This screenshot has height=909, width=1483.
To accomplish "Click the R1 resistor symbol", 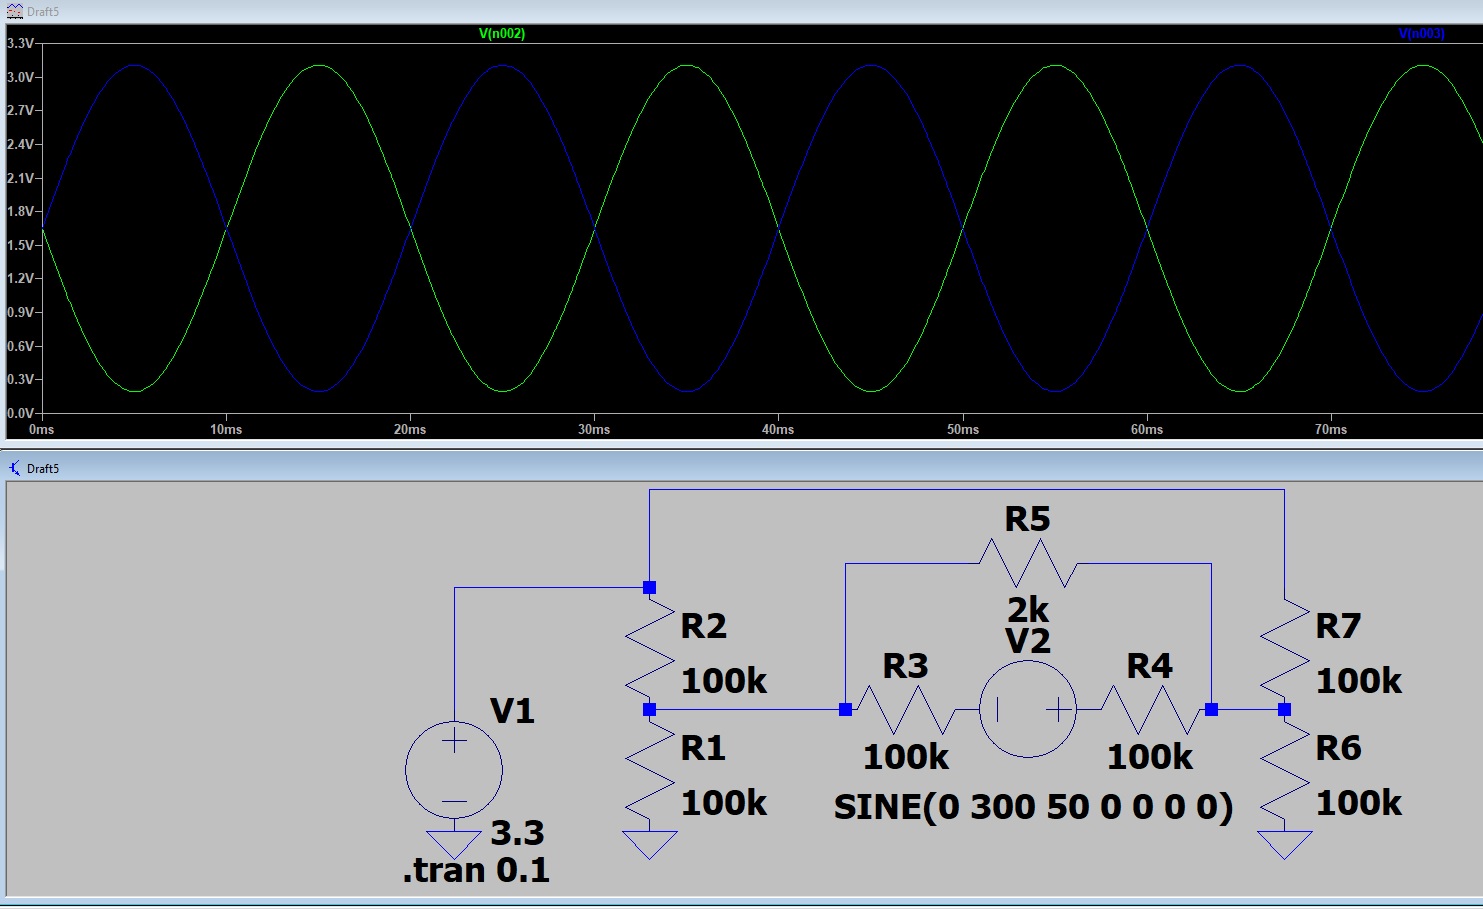I will tap(650, 772).
